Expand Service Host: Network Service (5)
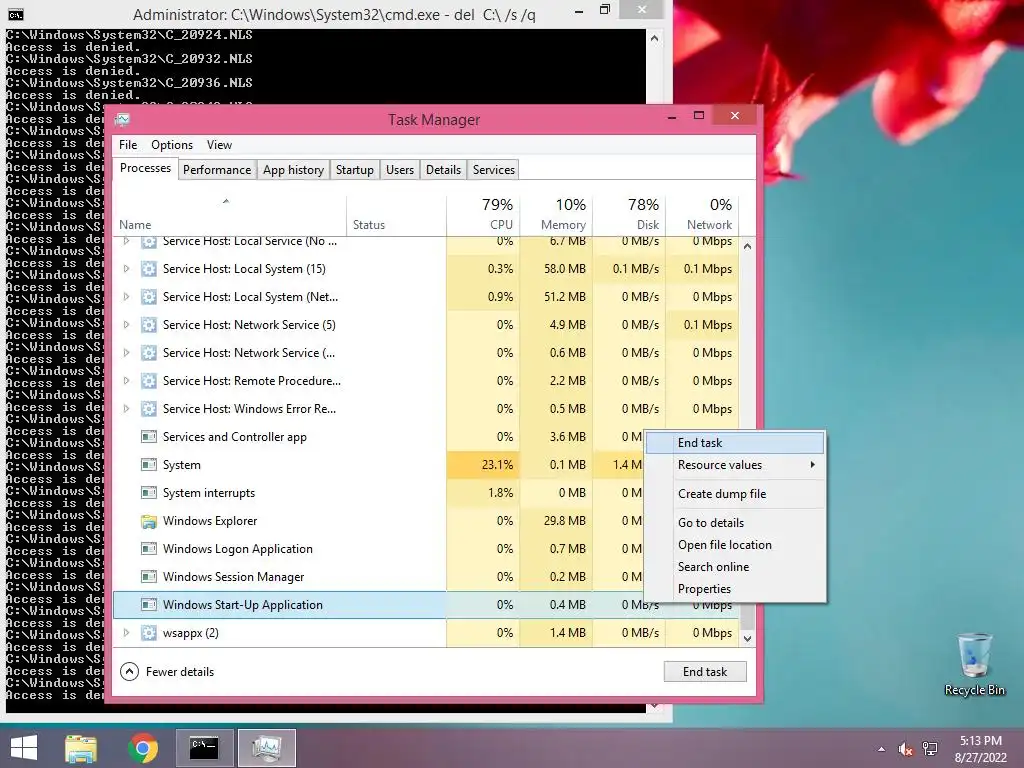Image resolution: width=1024 pixels, height=768 pixels. point(127,325)
